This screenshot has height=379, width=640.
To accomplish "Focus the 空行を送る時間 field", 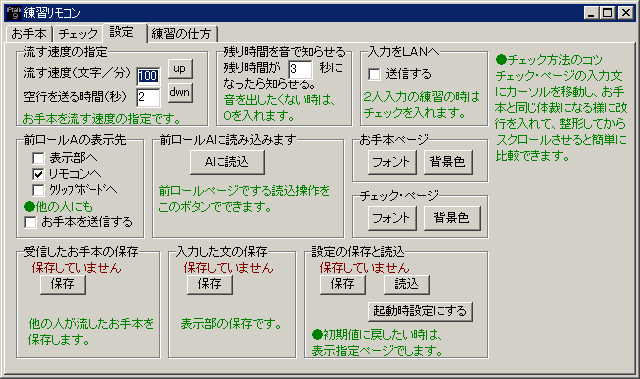I will coord(148,98).
